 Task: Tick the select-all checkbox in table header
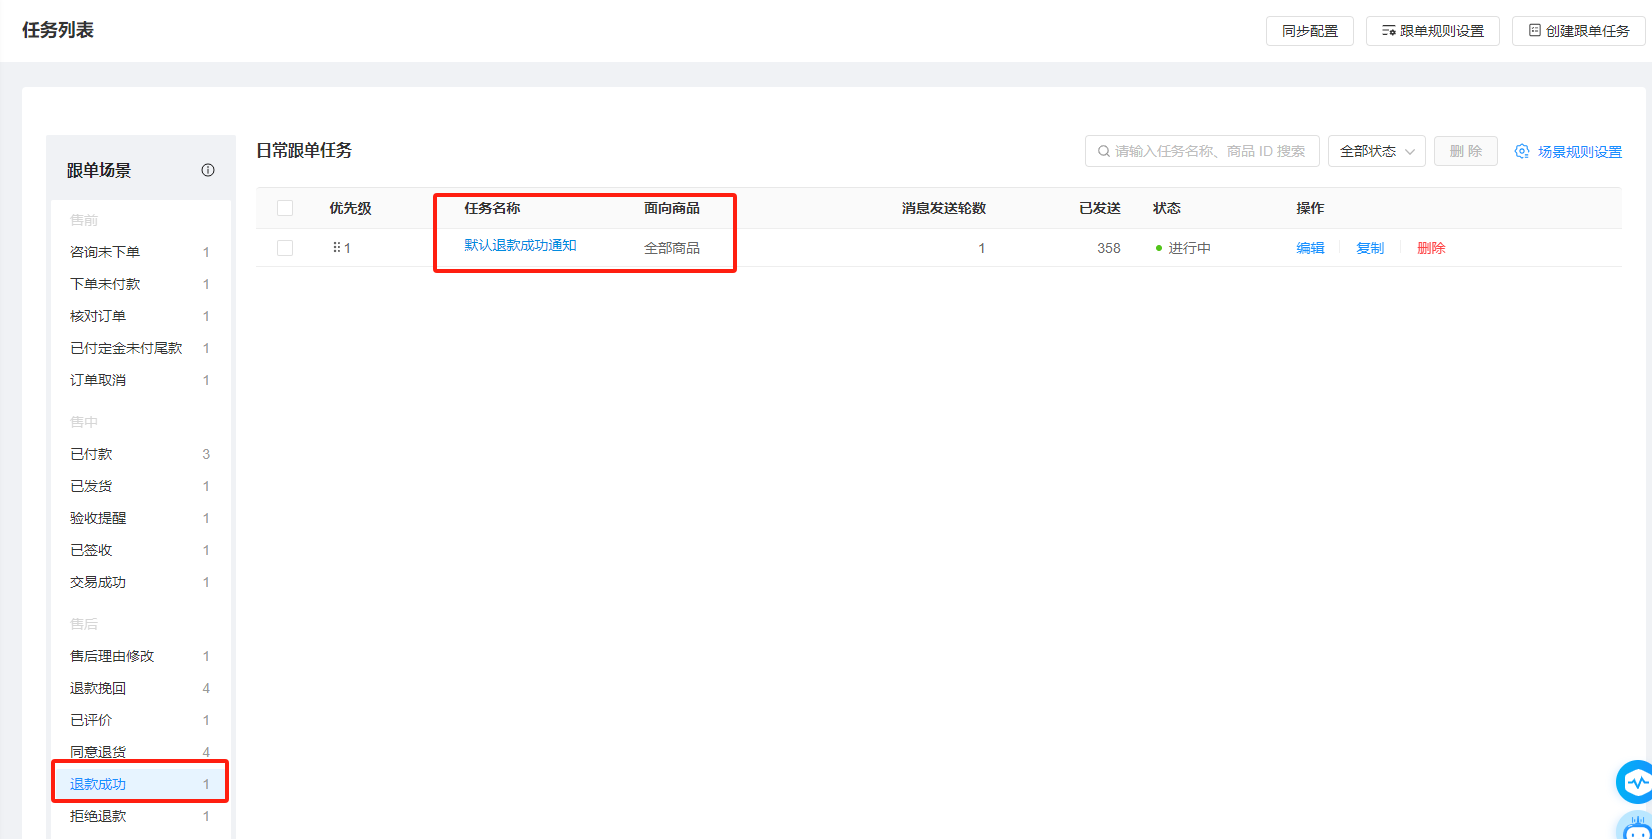coord(285,208)
